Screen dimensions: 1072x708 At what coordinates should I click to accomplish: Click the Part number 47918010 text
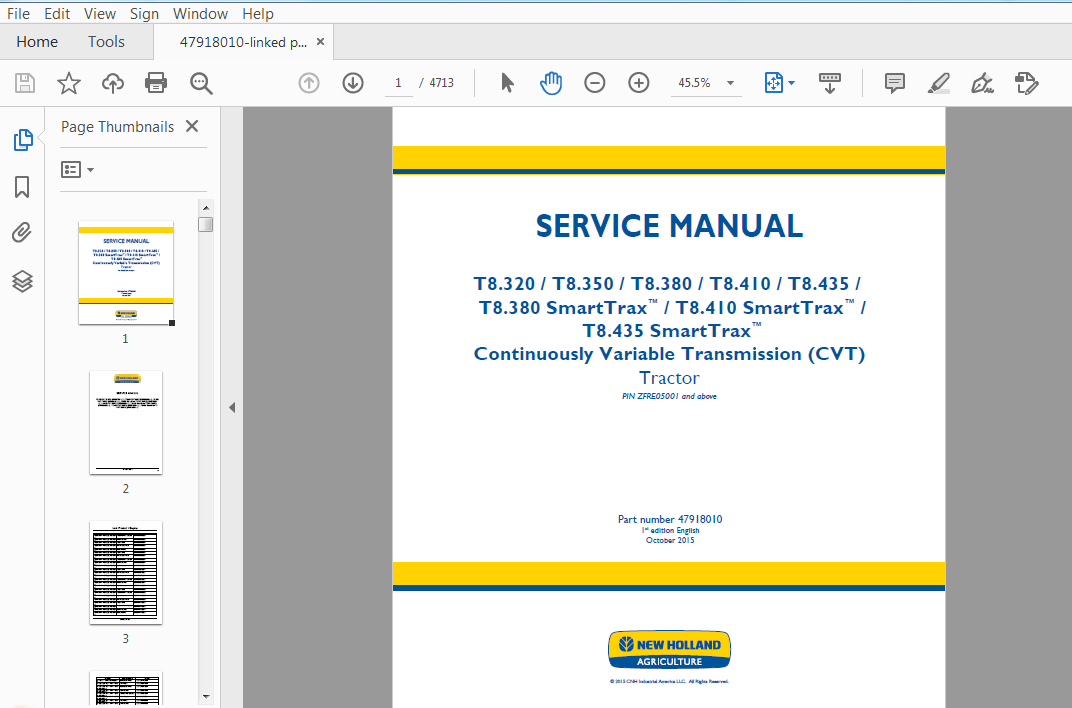(670, 519)
